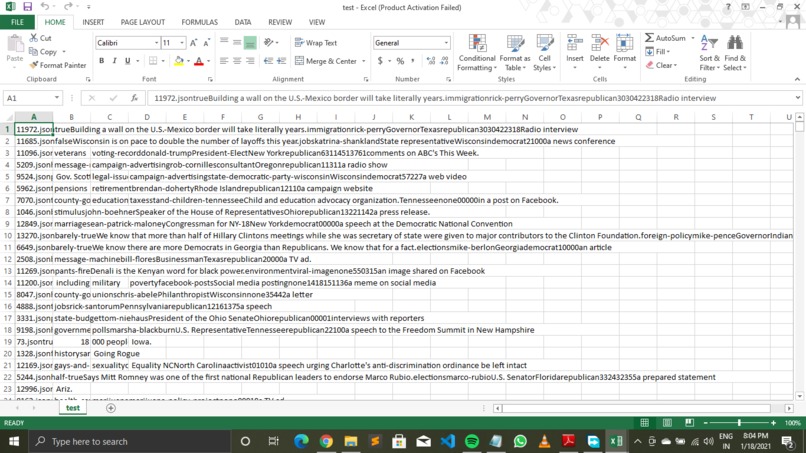Switch to the INSERT tab
806x453 pixels.
(93, 22)
